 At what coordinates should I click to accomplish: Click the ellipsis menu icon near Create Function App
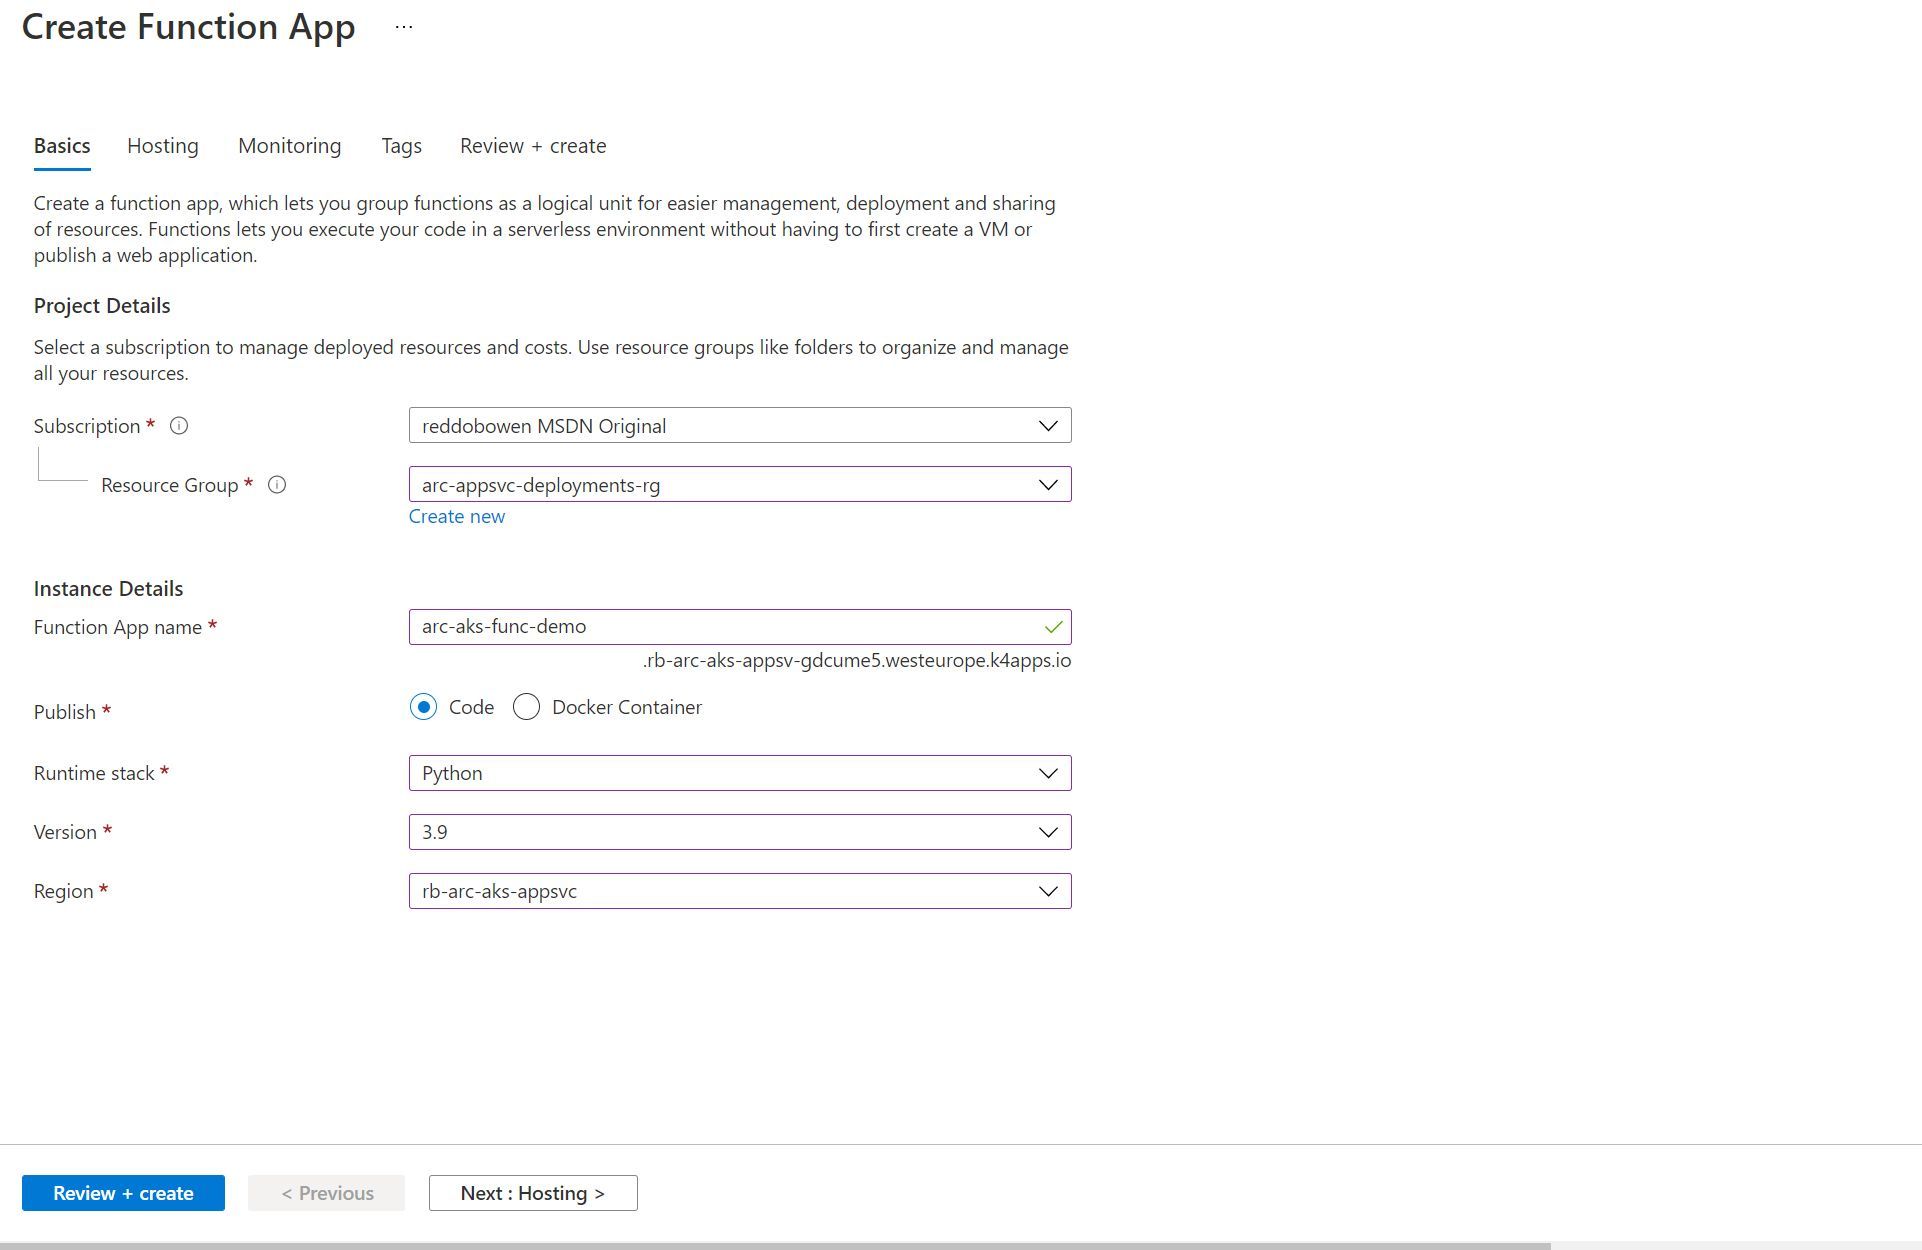pyautogui.click(x=405, y=27)
